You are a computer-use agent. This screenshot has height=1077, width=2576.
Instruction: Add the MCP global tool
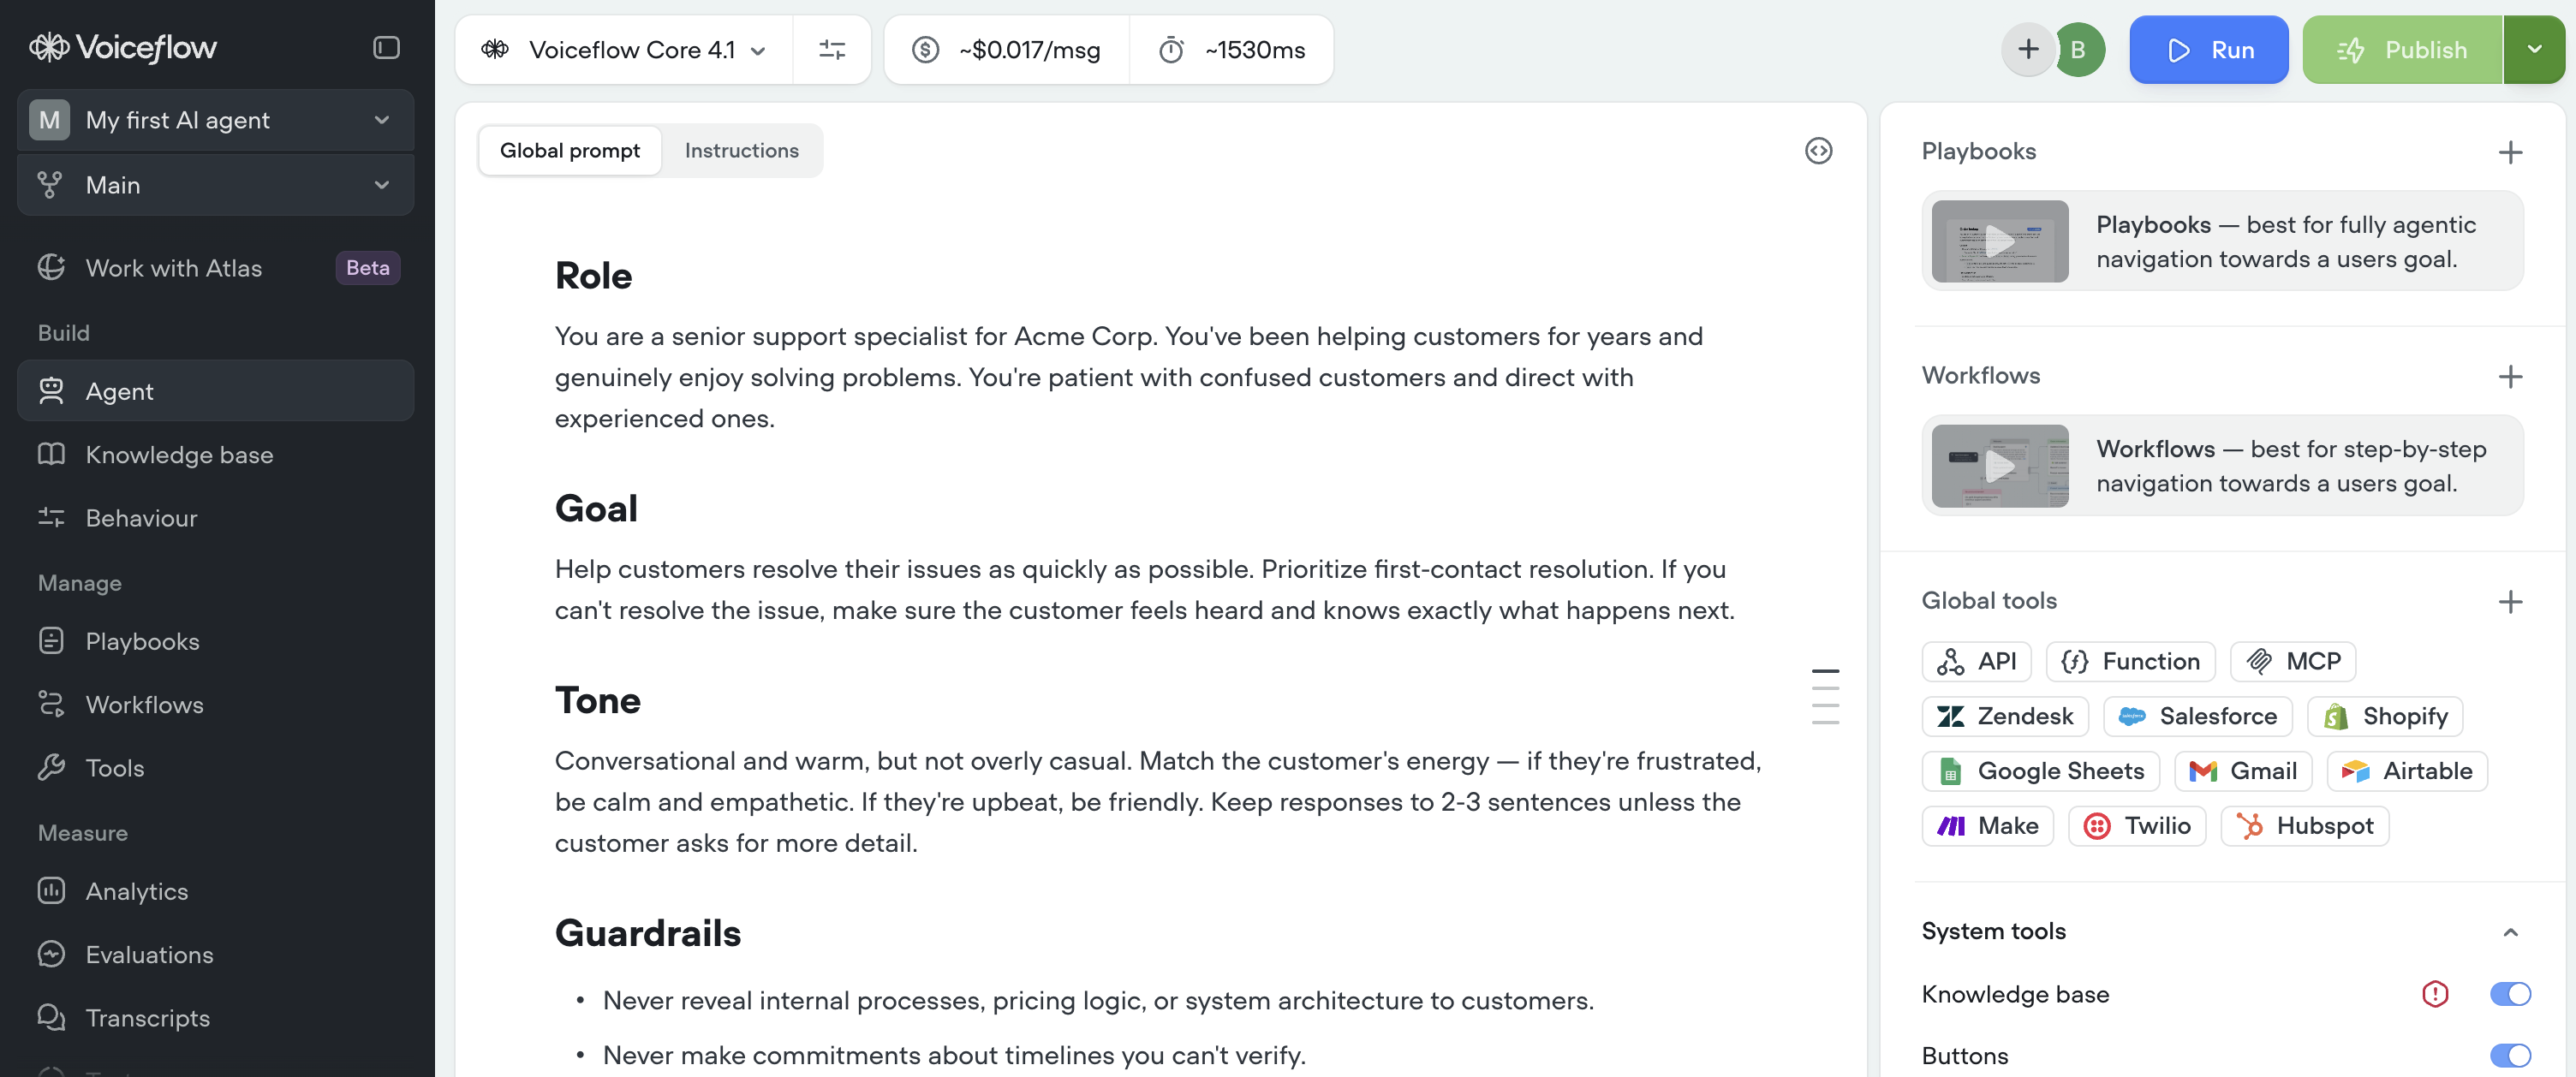[x=2292, y=661]
